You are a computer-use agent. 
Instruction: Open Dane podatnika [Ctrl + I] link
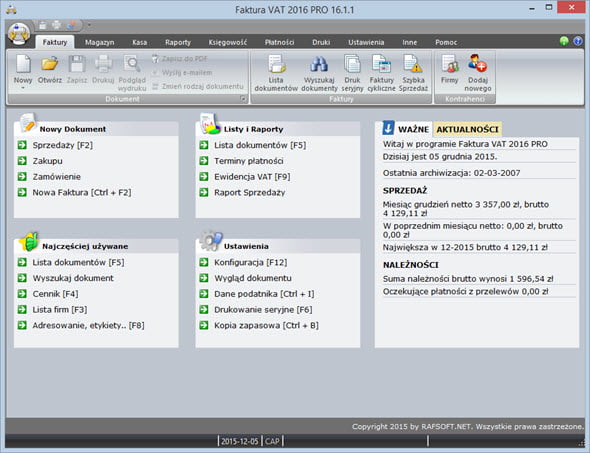[264, 294]
